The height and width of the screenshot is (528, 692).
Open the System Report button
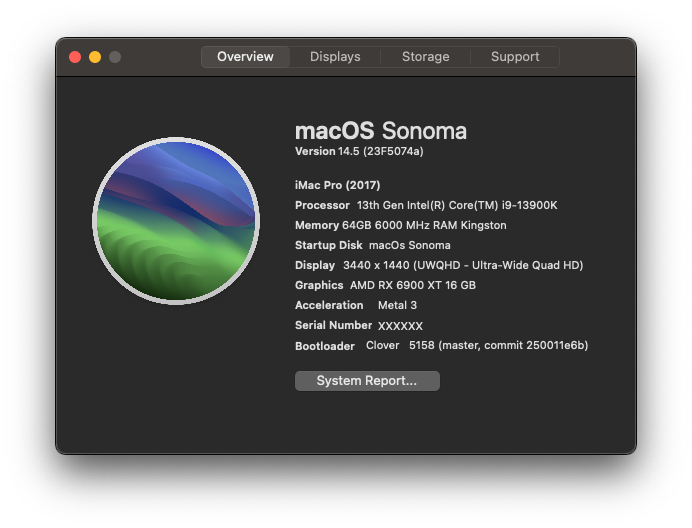[x=367, y=381]
